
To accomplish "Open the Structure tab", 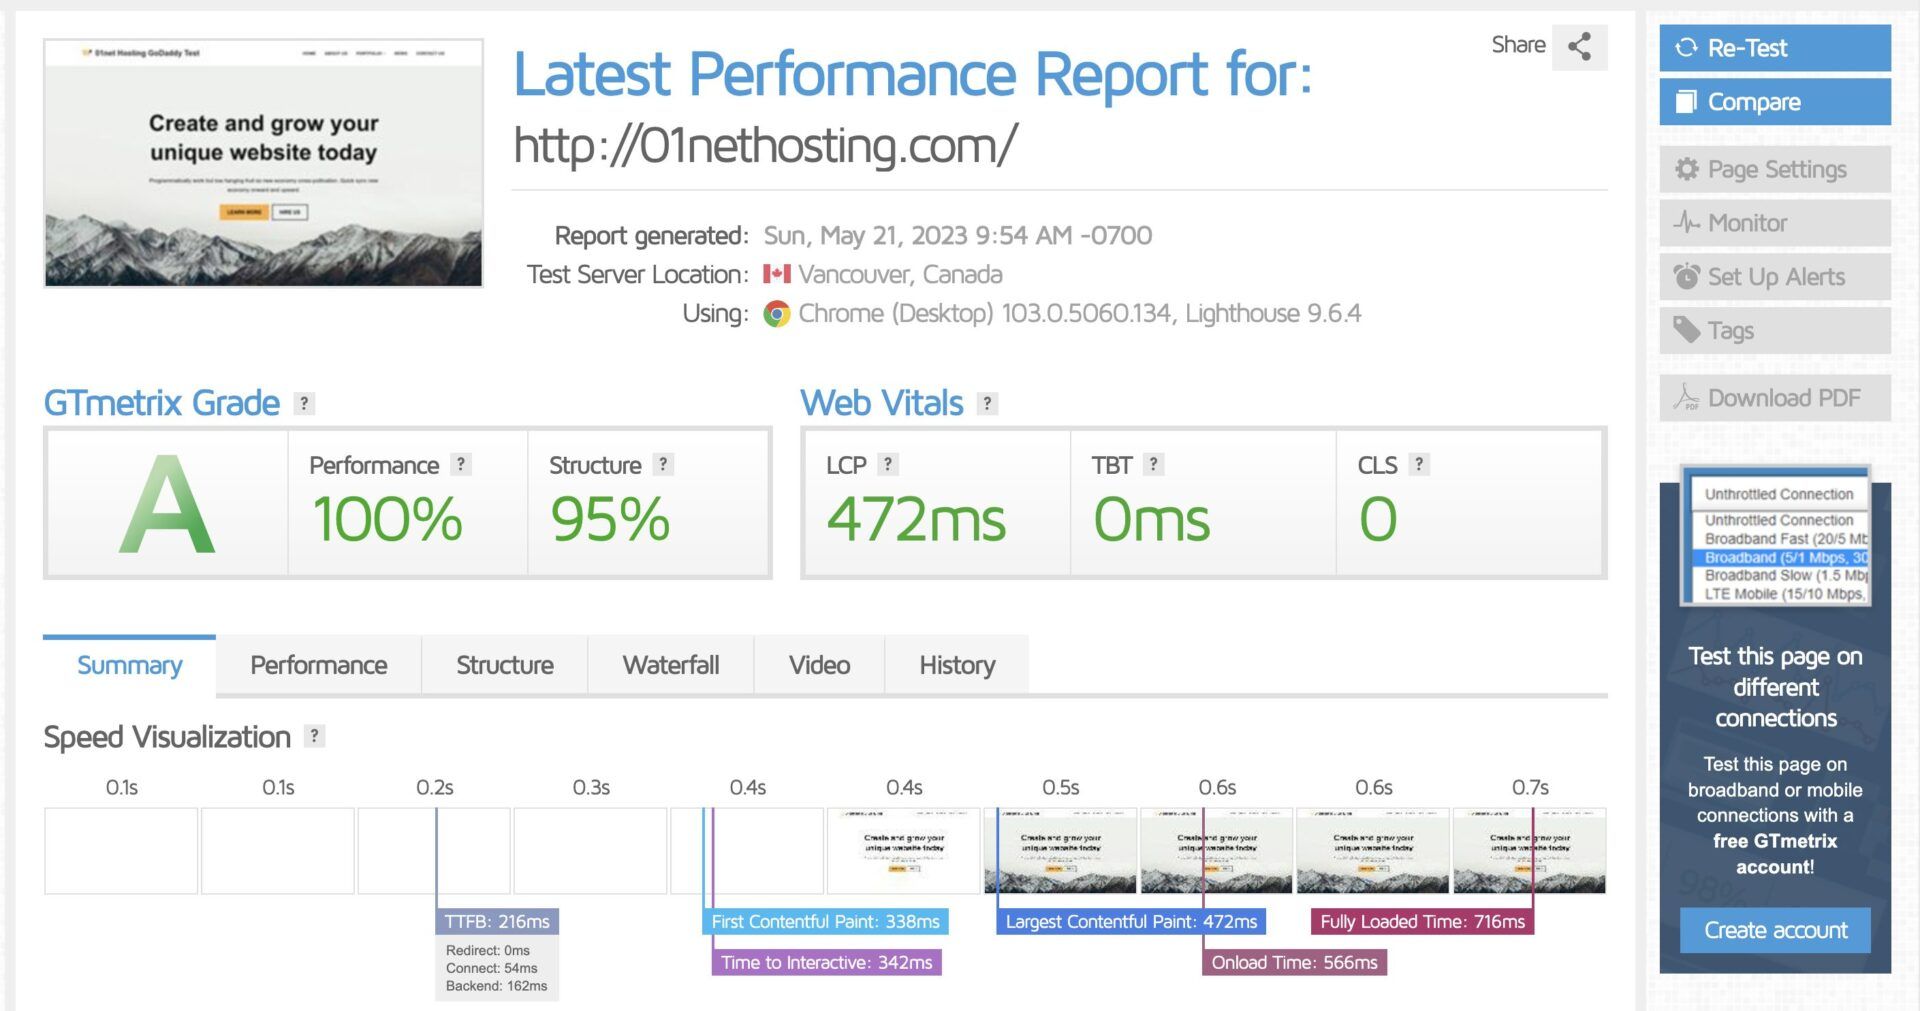I will [504, 665].
